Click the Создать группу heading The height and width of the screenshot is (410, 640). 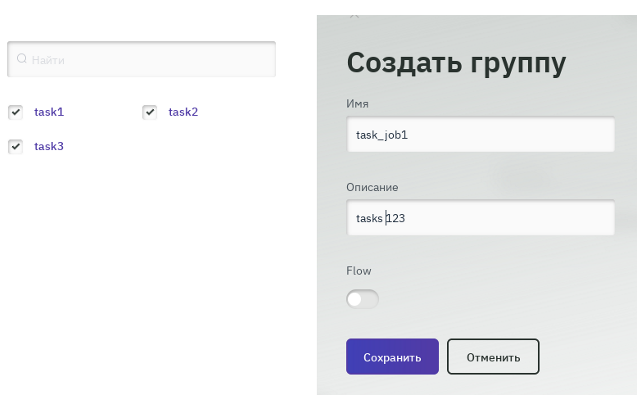[456, 63]
